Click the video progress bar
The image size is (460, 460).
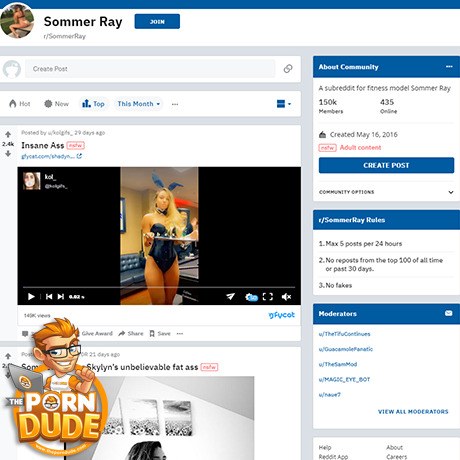click(159, 287)
